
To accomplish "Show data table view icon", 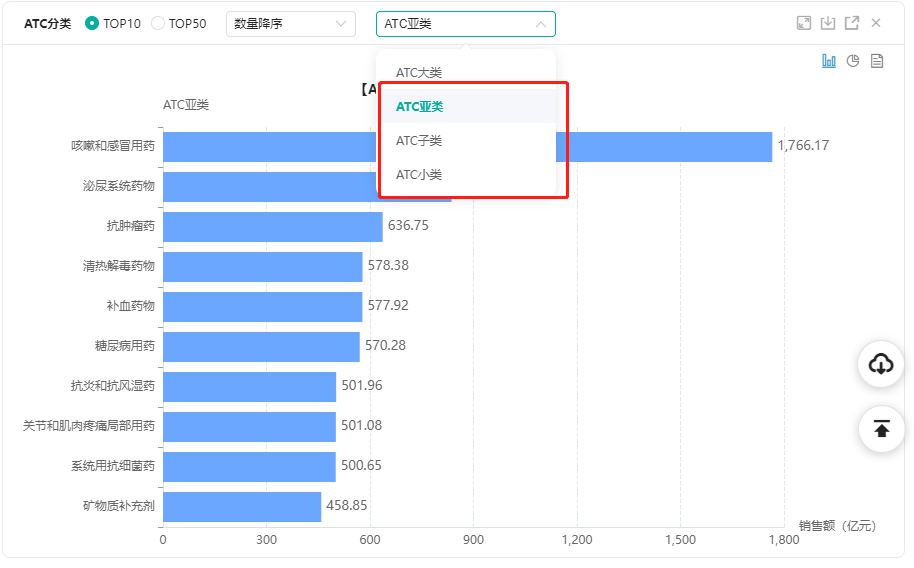I will click(x=877, y=61).
